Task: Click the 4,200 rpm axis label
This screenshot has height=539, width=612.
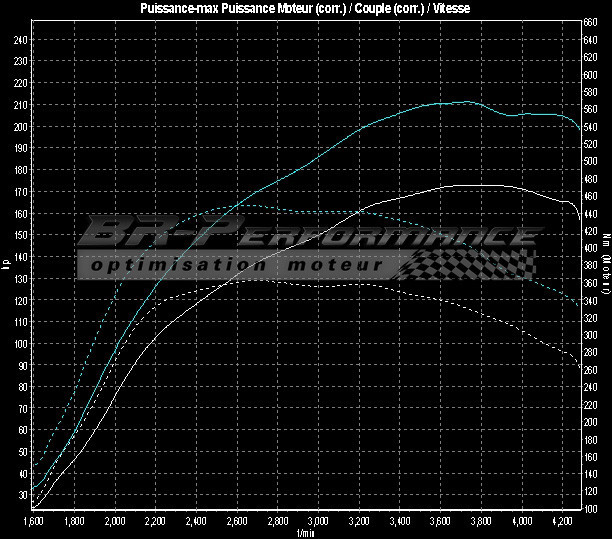Action: [563, 522]
